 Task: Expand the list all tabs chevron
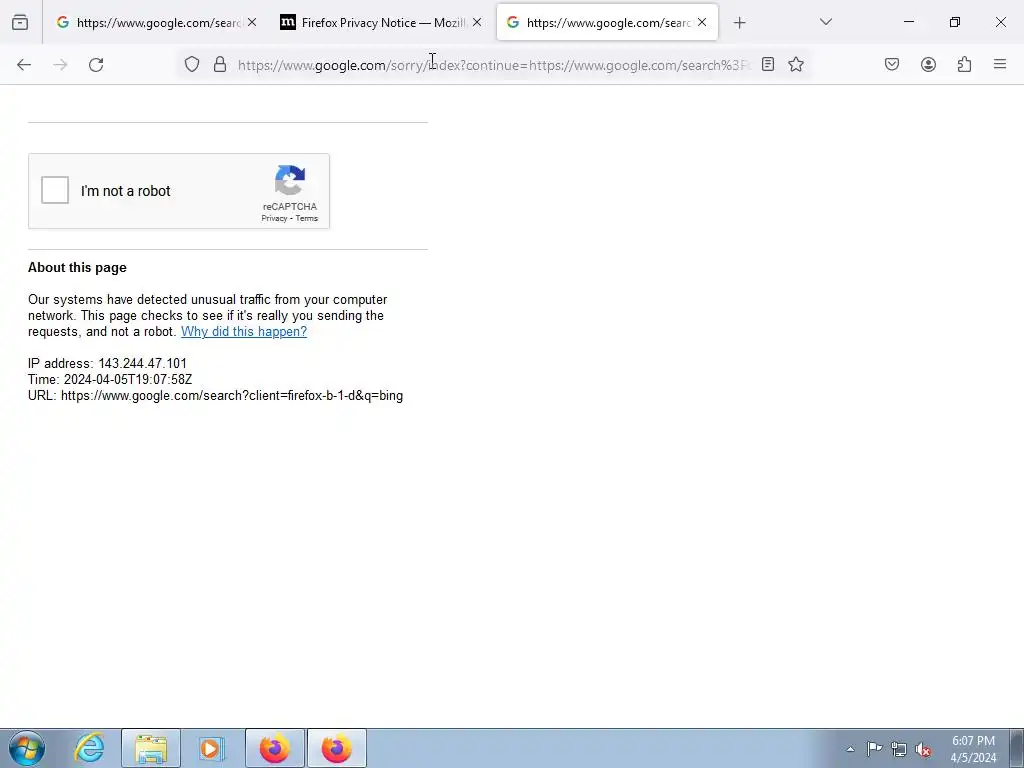click(x=826, y=22)
